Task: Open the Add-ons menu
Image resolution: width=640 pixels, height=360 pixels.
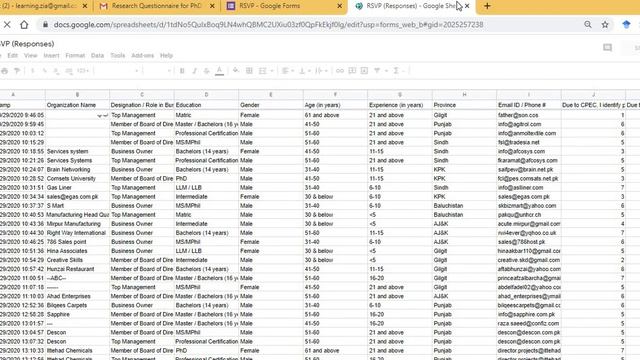Action: (142, 56)
